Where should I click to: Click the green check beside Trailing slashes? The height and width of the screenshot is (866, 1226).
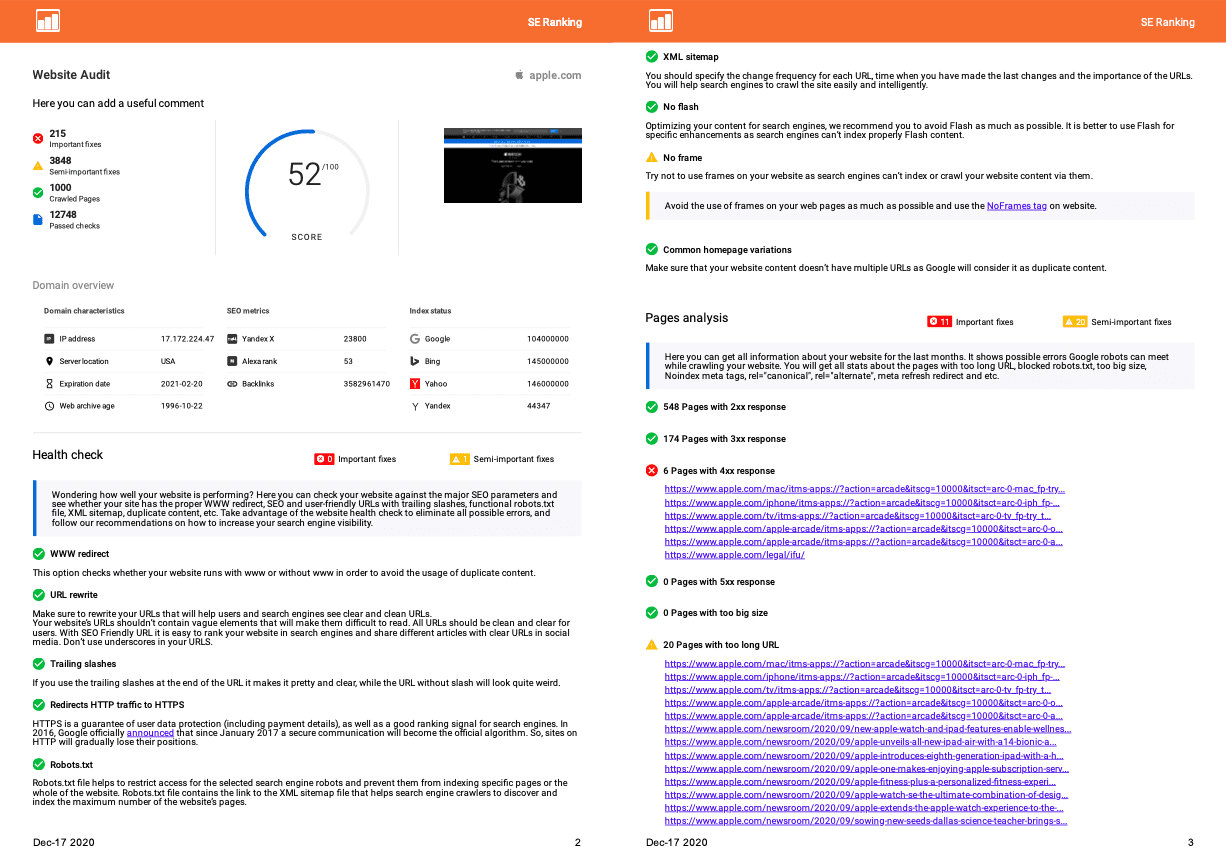tap(39, 664)
